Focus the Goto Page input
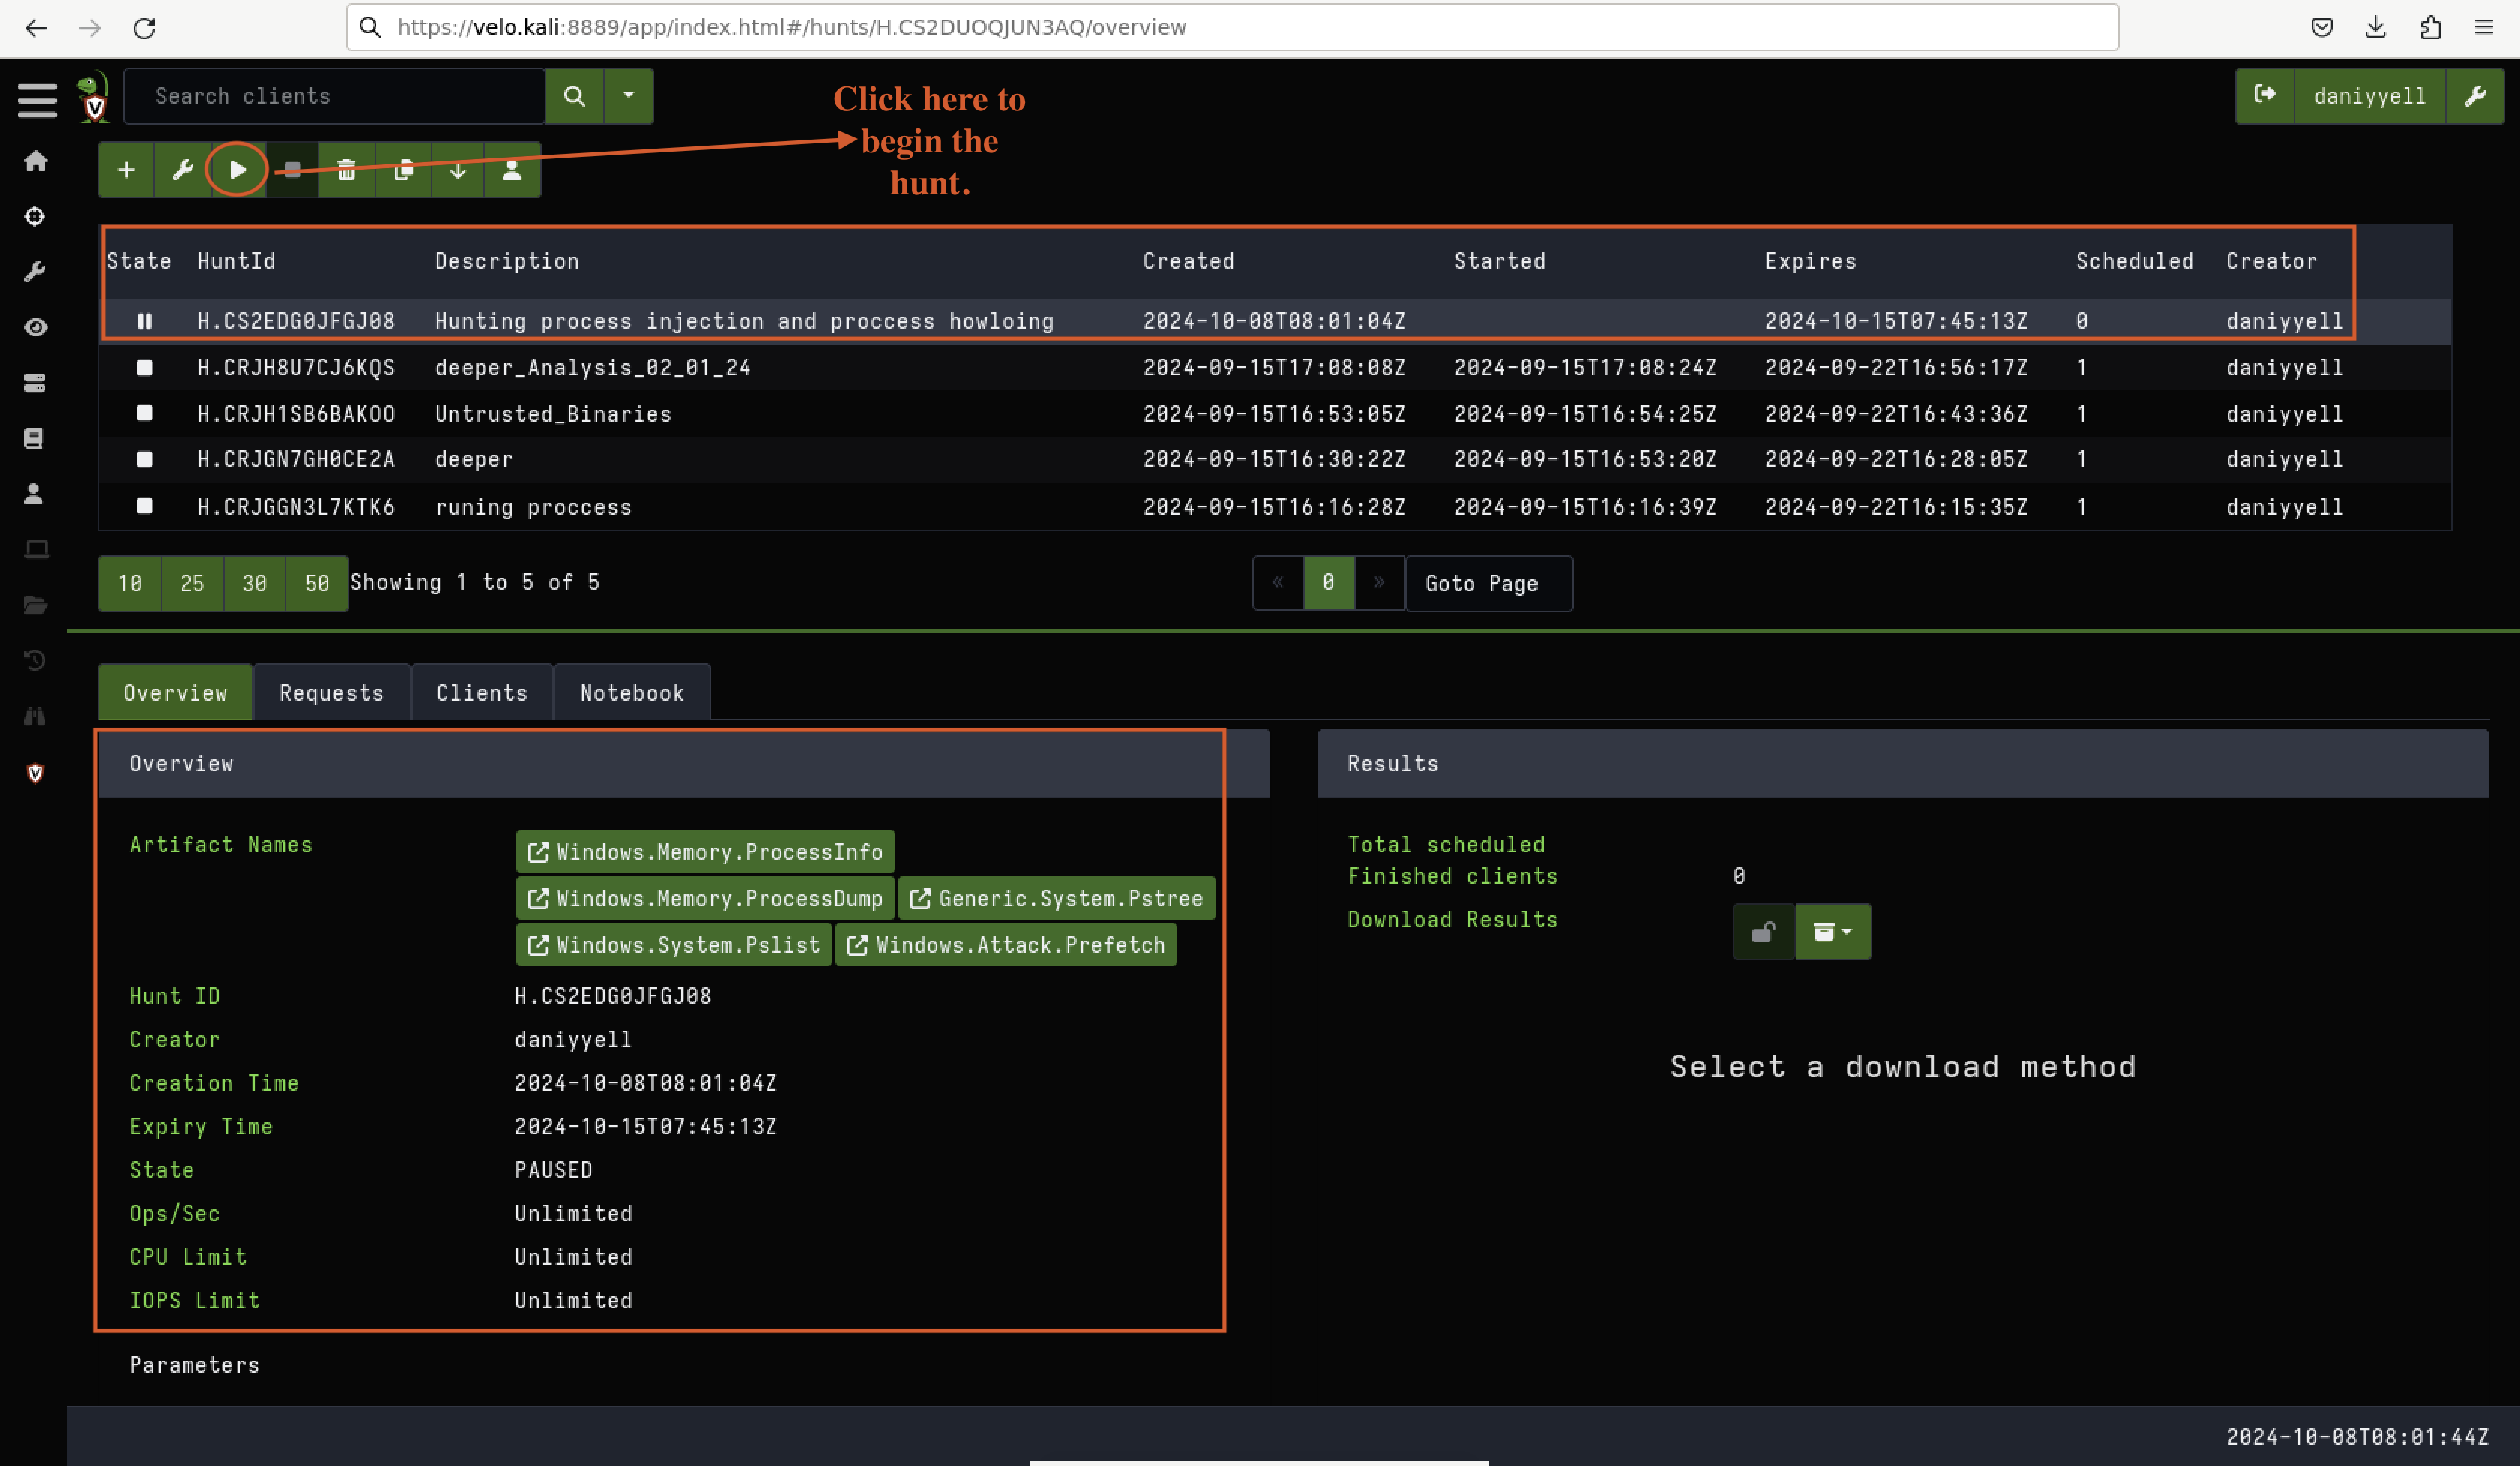This screenshot has height=1466, width=2520. [x=1489, y=583]
